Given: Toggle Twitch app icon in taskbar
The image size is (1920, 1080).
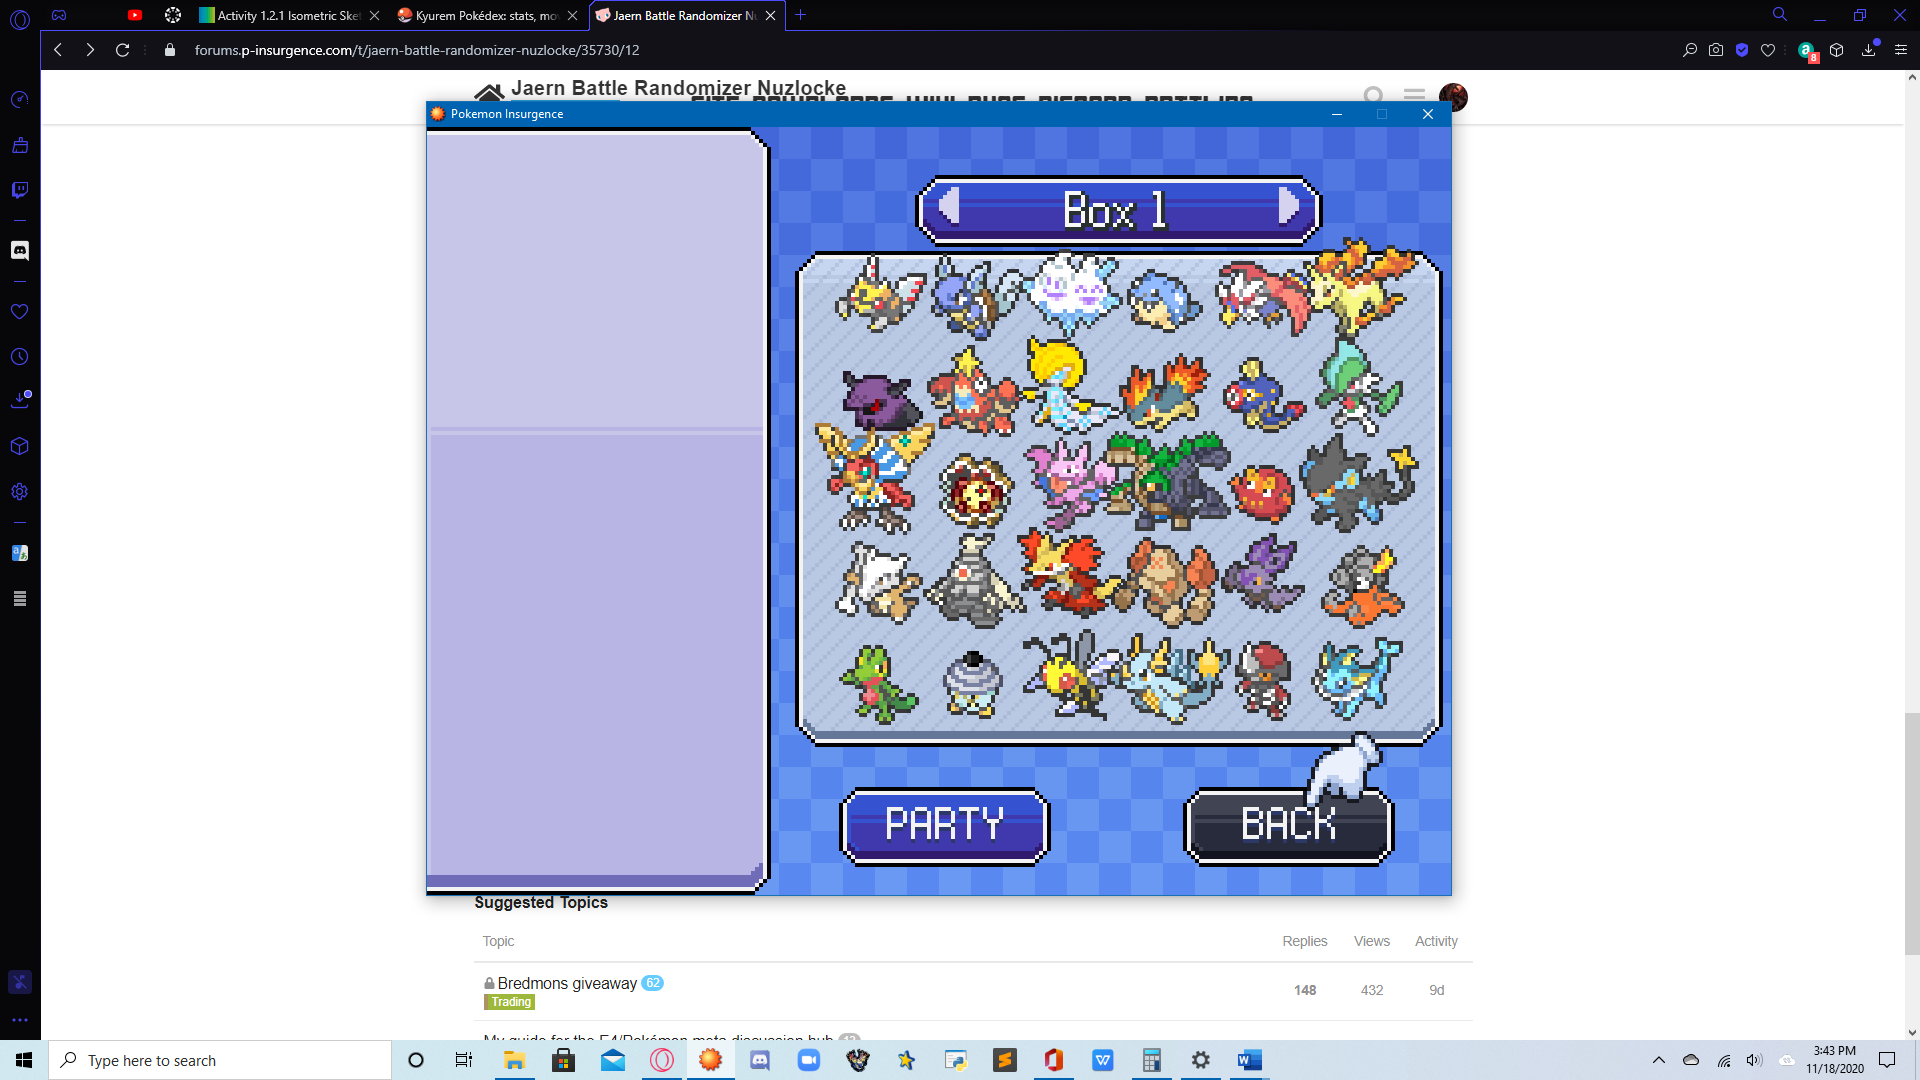Looking at the screenshot, I should click(18, 189).
